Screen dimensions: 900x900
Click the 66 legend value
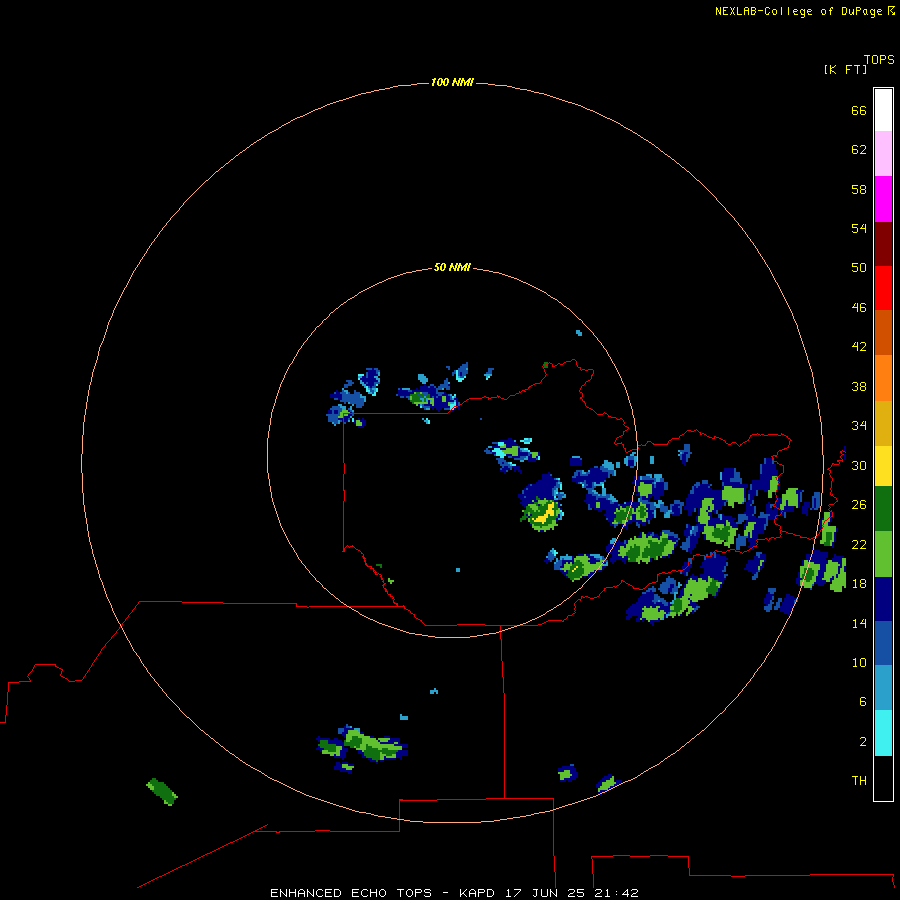(x=859, y=111)
